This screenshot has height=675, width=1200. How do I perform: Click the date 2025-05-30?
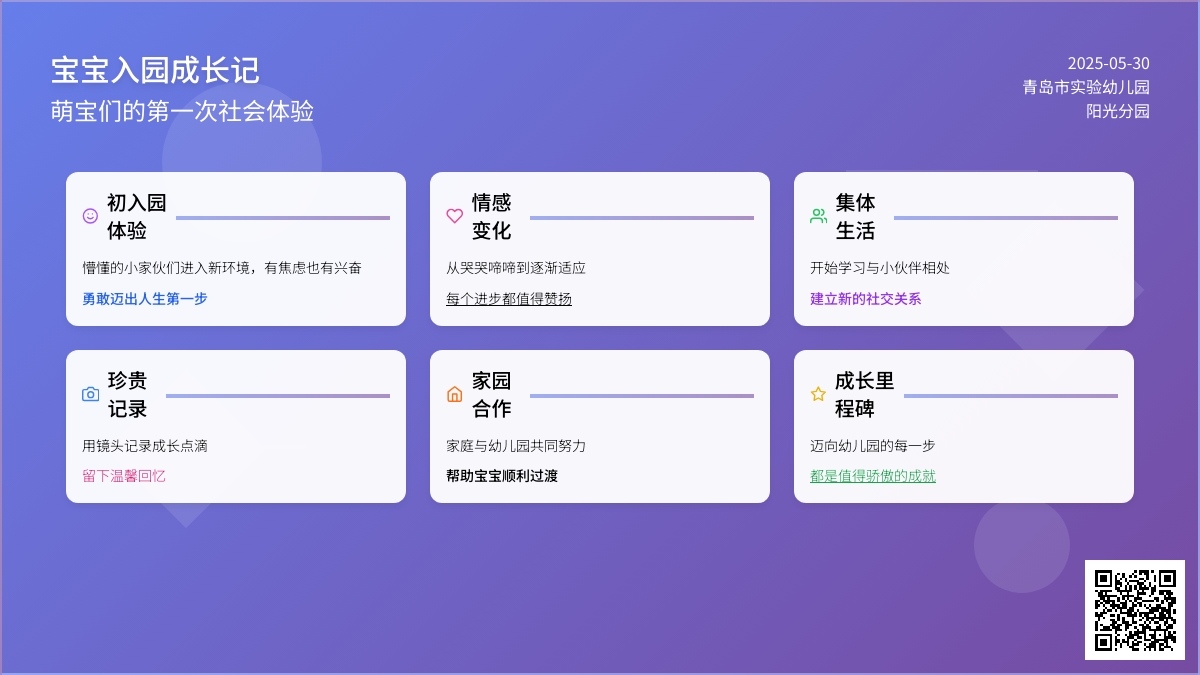(x=1108, y=63)
